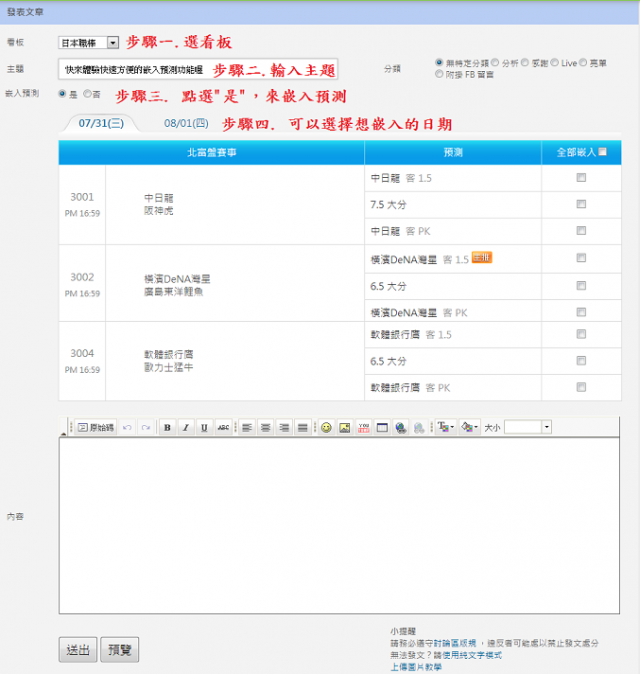Click into the 主題 subject field

[x=198, y=69]
